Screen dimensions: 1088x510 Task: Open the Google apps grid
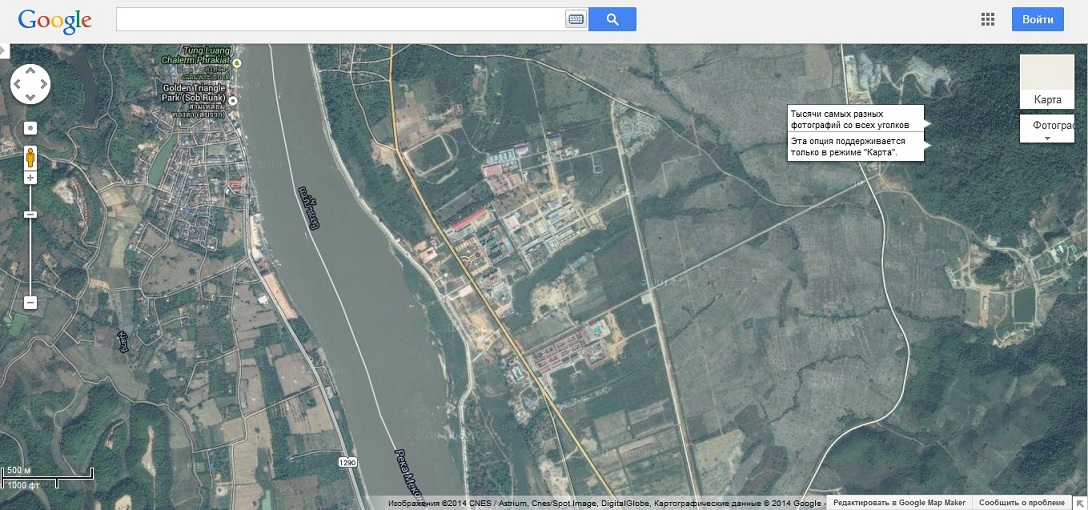coord(988,19)
